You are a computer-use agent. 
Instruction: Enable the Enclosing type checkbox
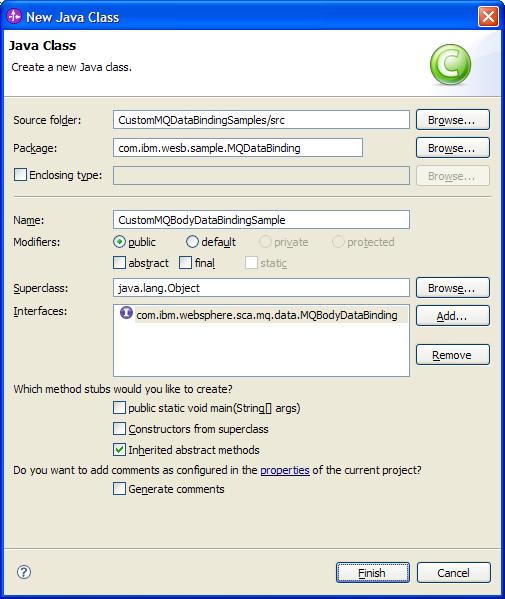[x=20, y=175]
